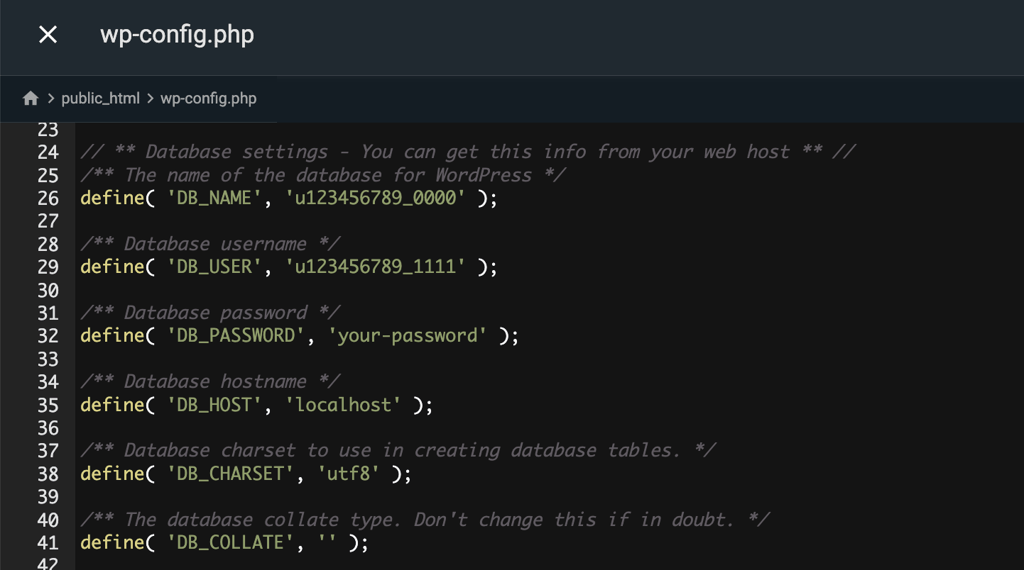Screen dimensions: 1024x570
Task: Click the Database charset comment line
Action: pos(398,451)
